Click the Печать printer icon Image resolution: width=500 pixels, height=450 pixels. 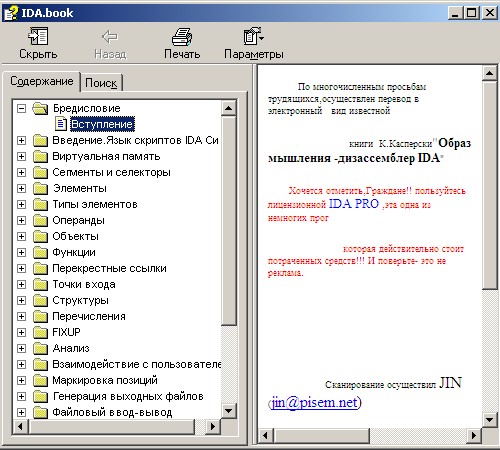pyautogui.click(x=182, y=37)
